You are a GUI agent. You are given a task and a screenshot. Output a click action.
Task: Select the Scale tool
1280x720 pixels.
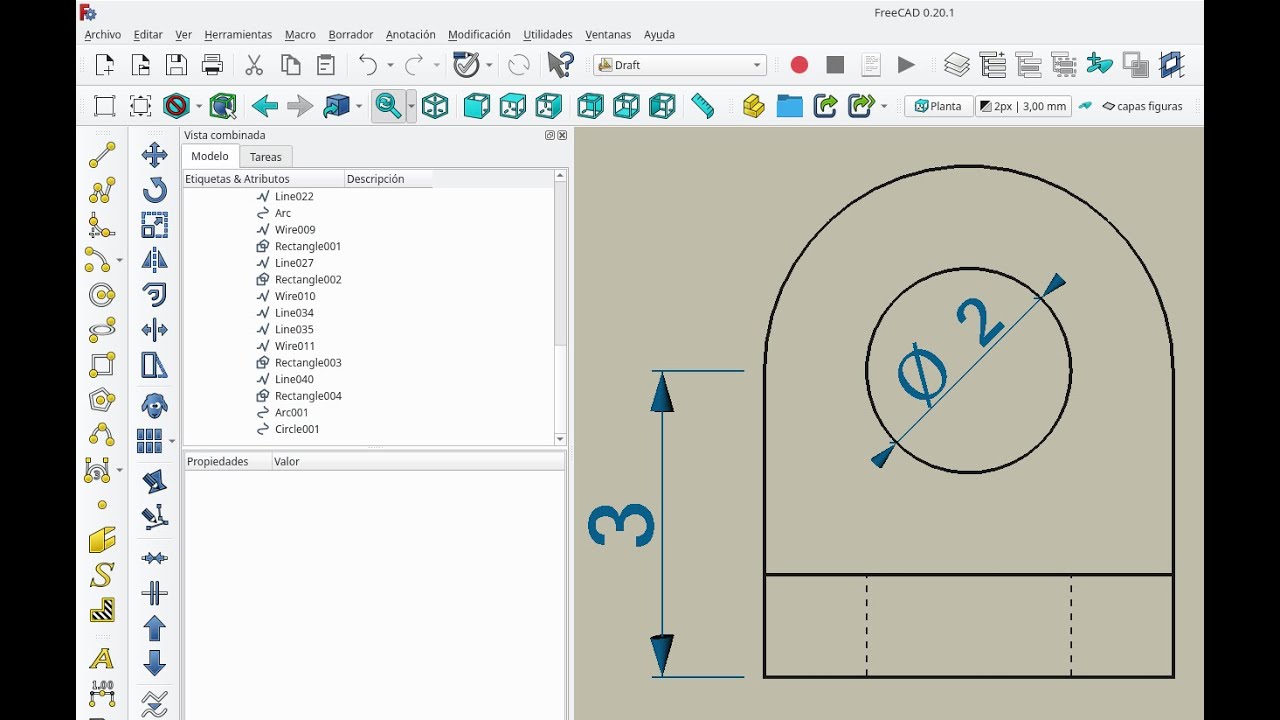tap(154, 225)
